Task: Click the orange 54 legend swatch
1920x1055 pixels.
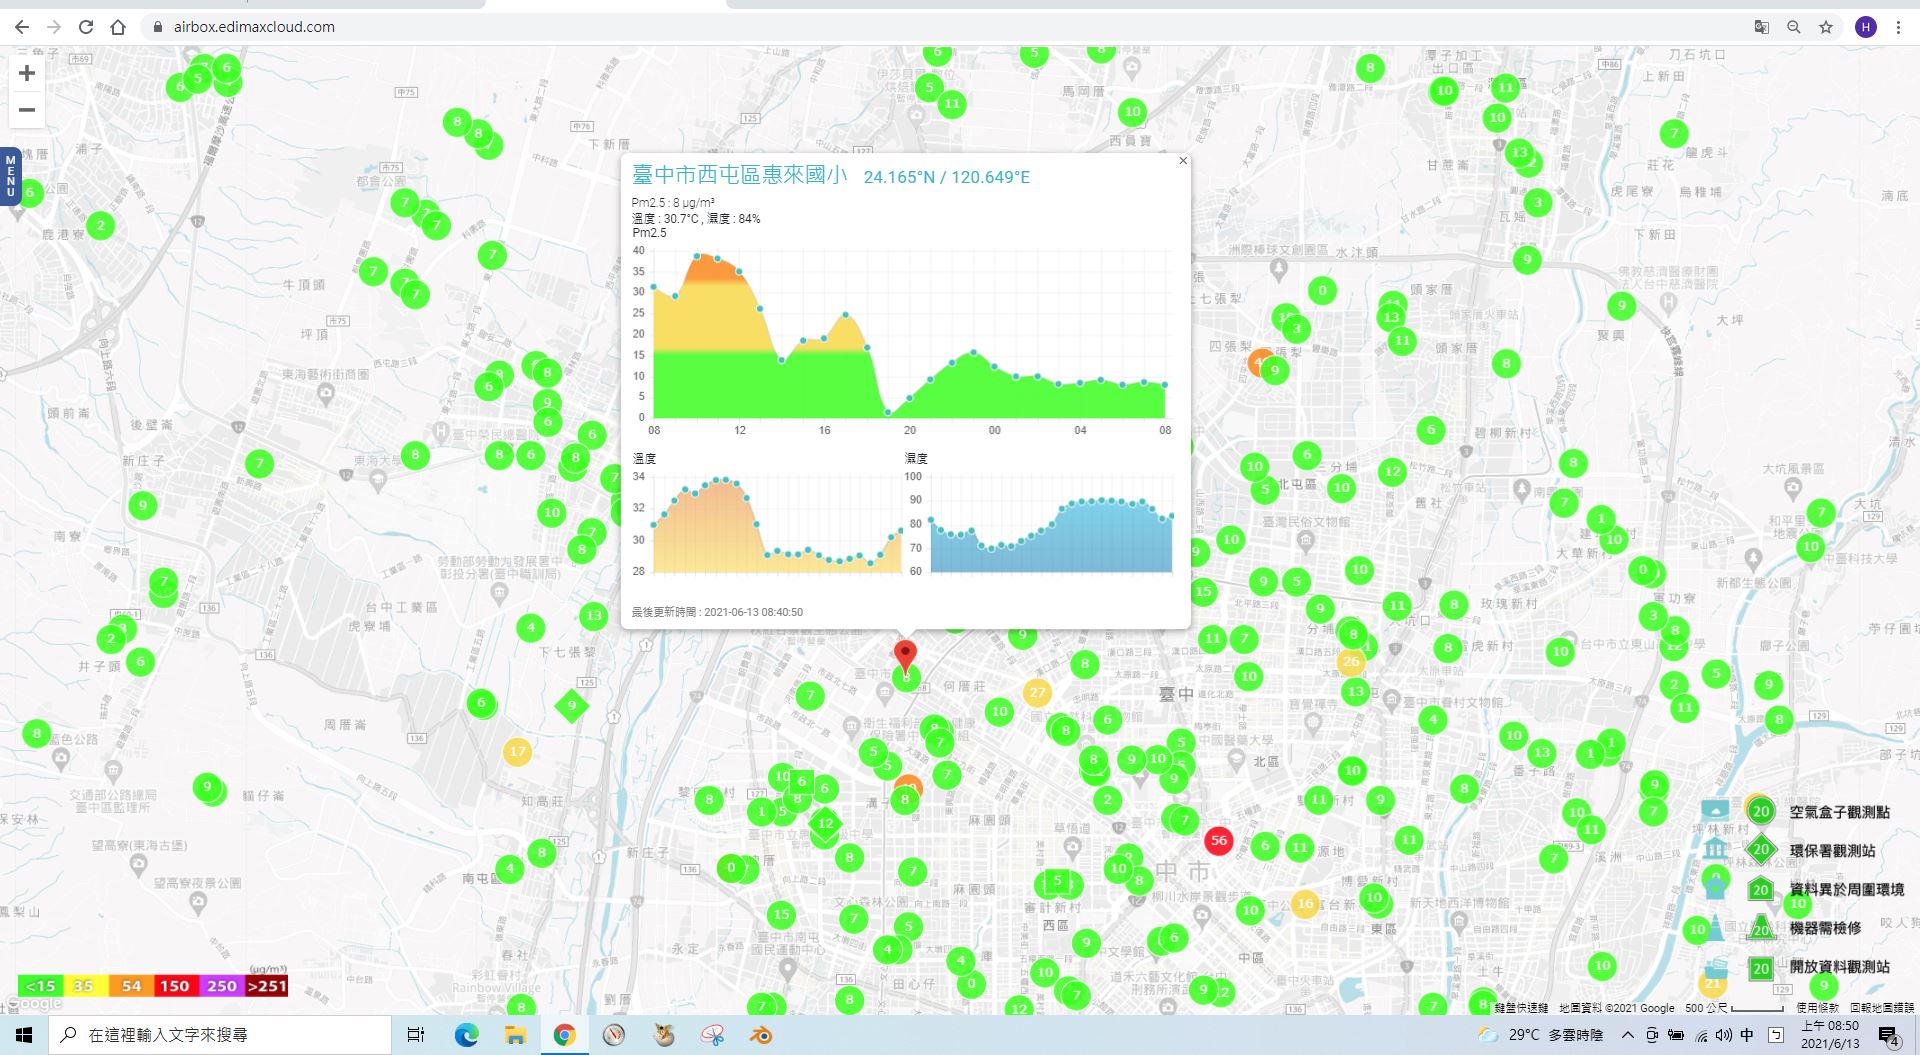Action: coord(130,986)
